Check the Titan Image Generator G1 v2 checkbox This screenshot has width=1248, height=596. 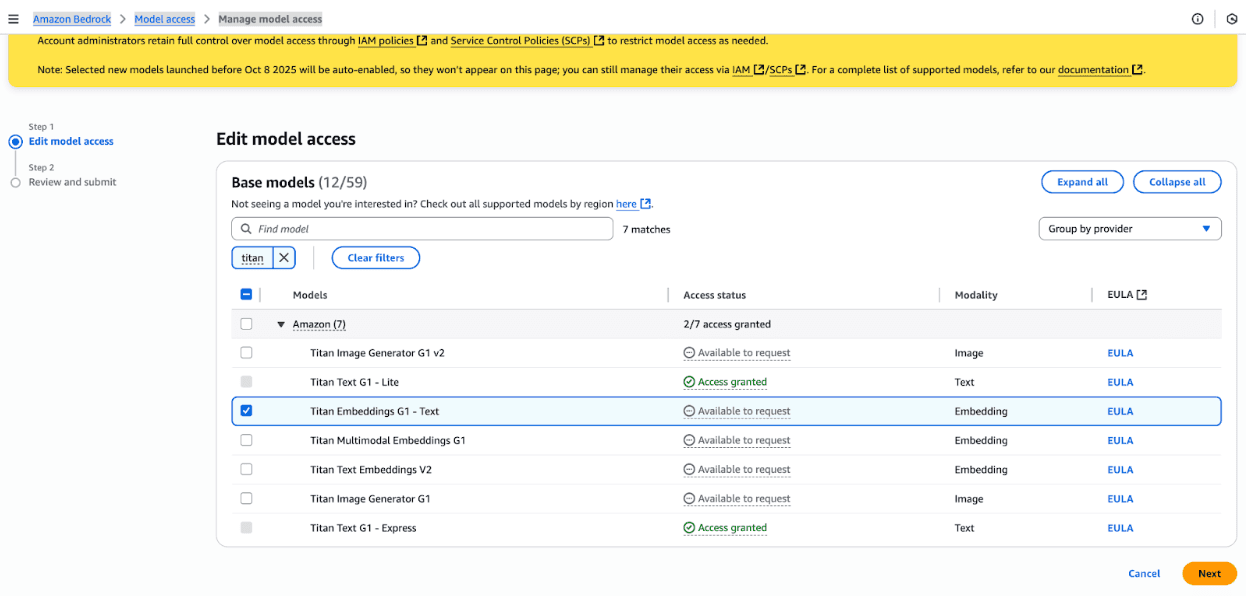coord(246,352)
